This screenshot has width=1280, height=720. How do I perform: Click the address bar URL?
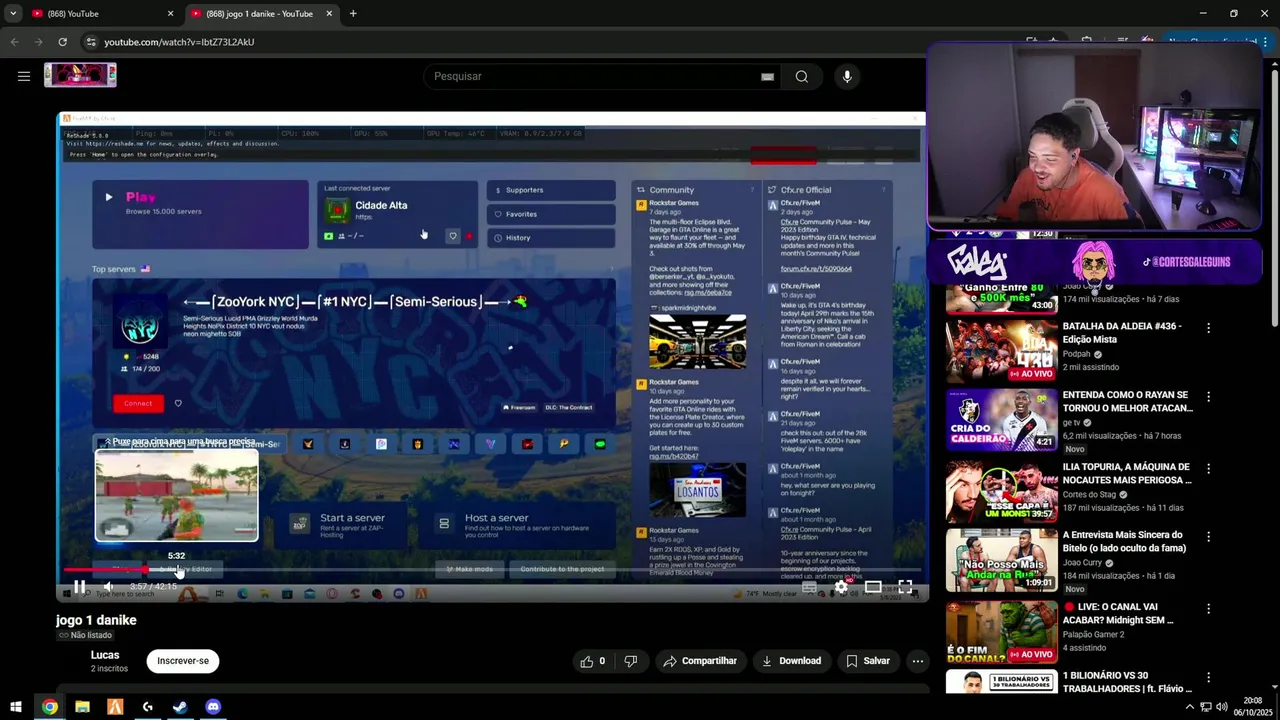click(179, 42)
